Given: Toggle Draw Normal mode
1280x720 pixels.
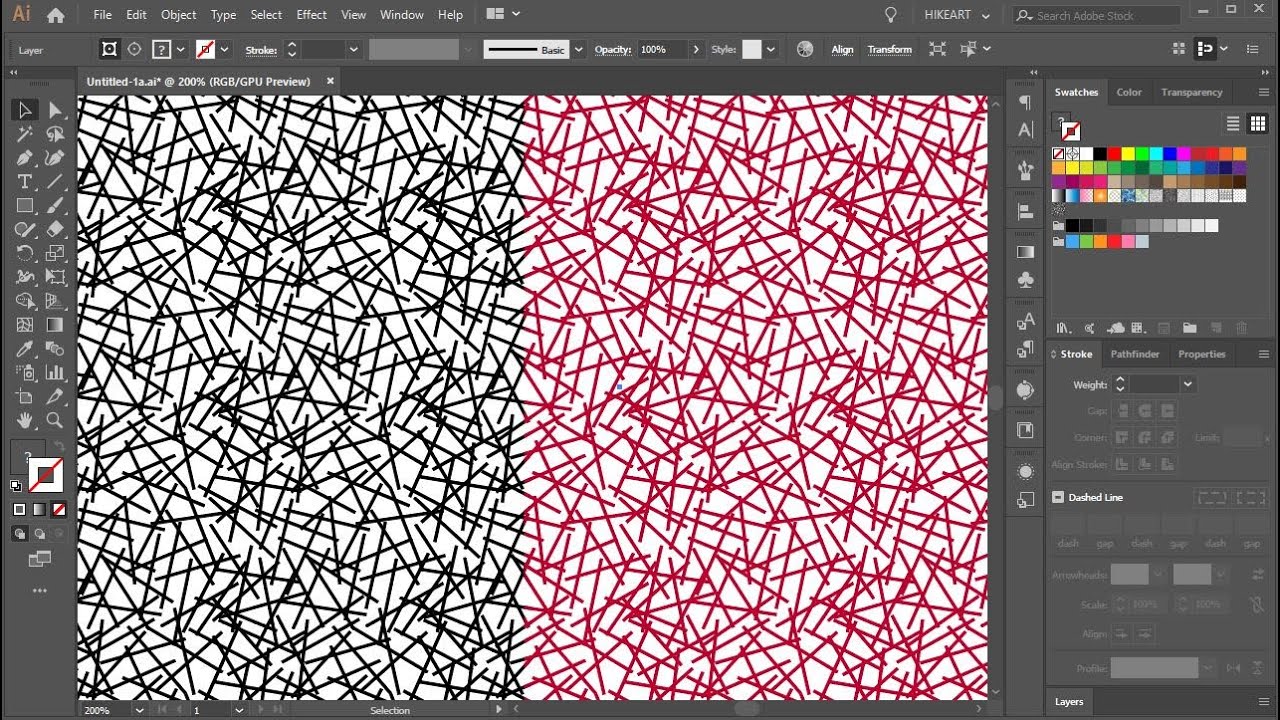Looking at the screenshot, I should point(19,534).
